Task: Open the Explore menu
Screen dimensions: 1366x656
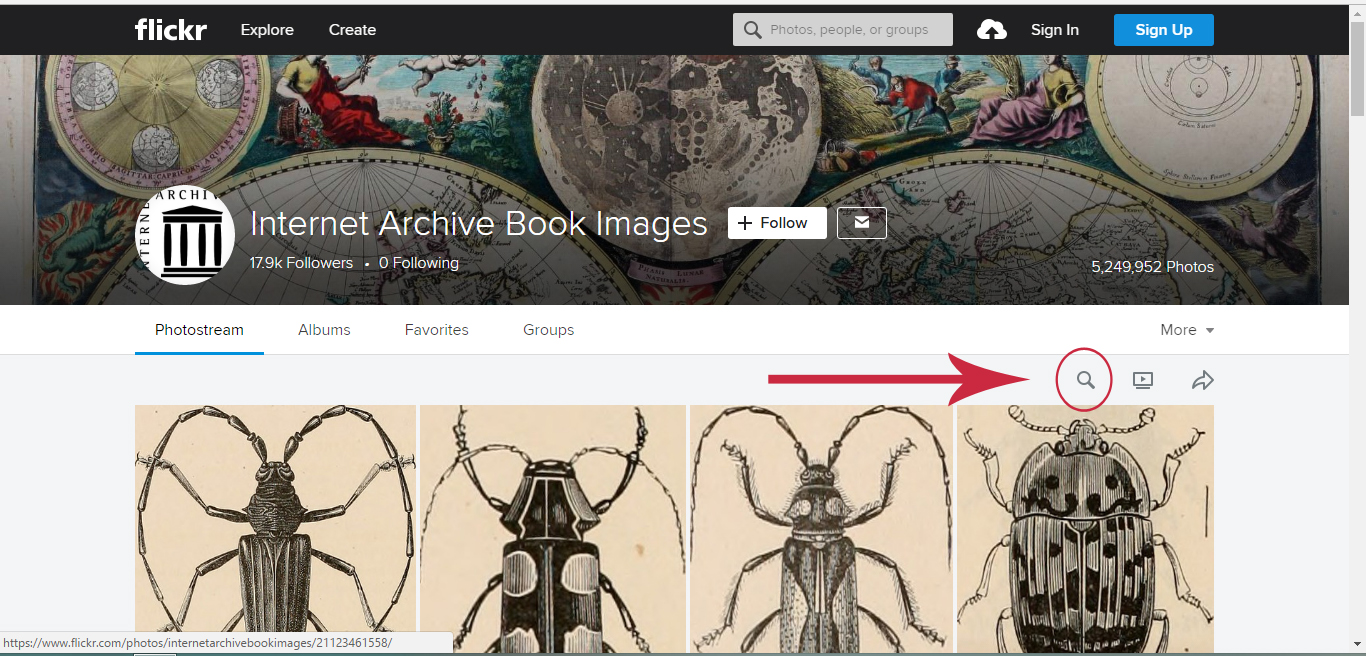Action: coord(266,29)
